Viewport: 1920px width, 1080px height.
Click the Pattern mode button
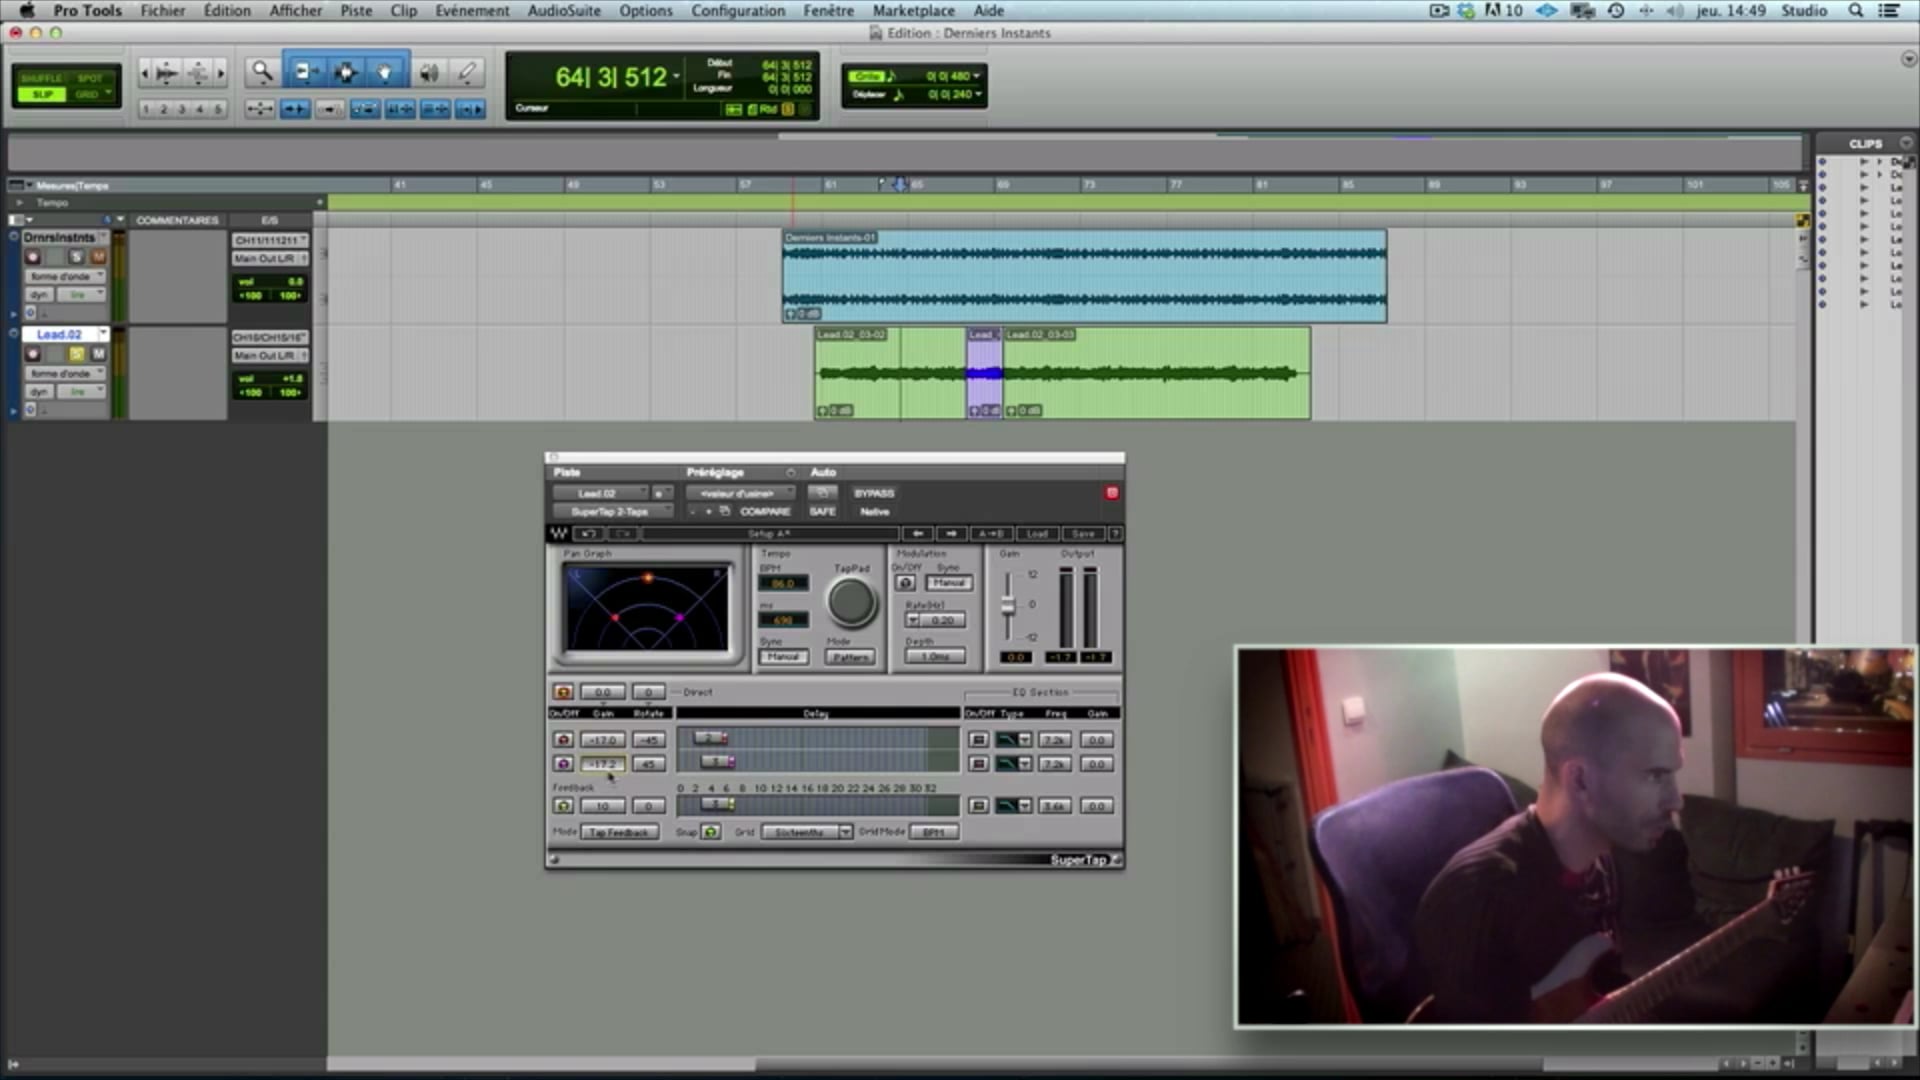click(851, 657)
